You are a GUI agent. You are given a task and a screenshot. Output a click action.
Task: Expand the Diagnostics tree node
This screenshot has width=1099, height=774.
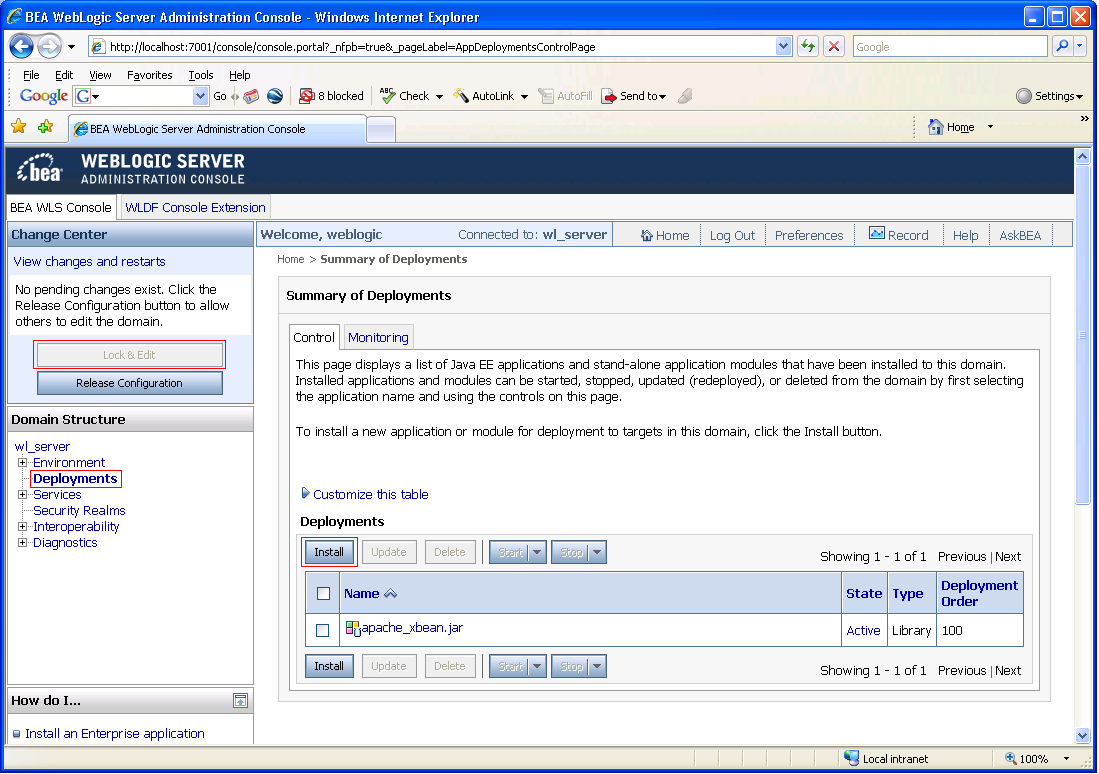(22, 543)
